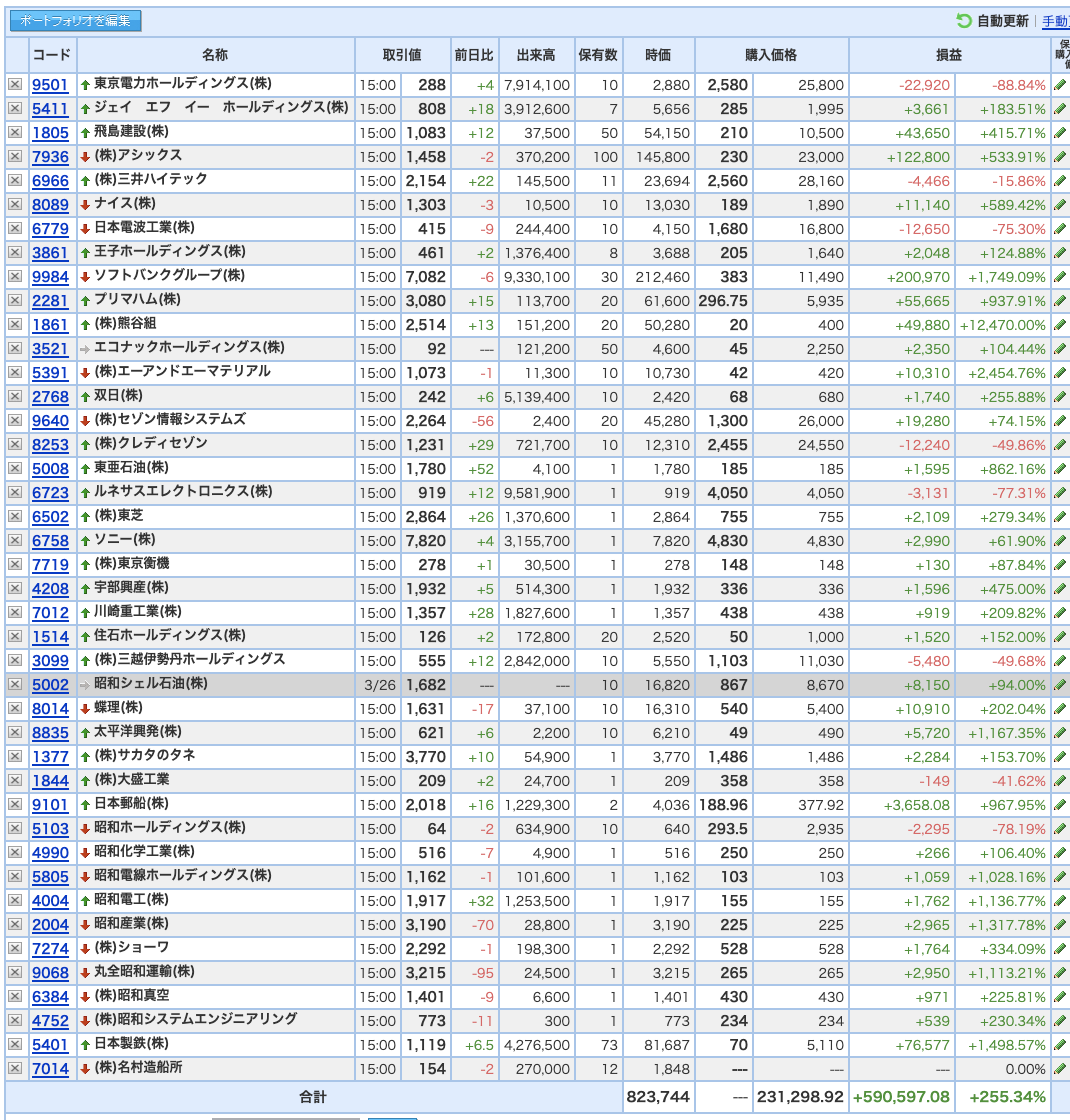The height and width of the screenshot is (1120, 1070).
Task: Click 熊谷組 gain +12,470.00%
Action: [1003, 325]
